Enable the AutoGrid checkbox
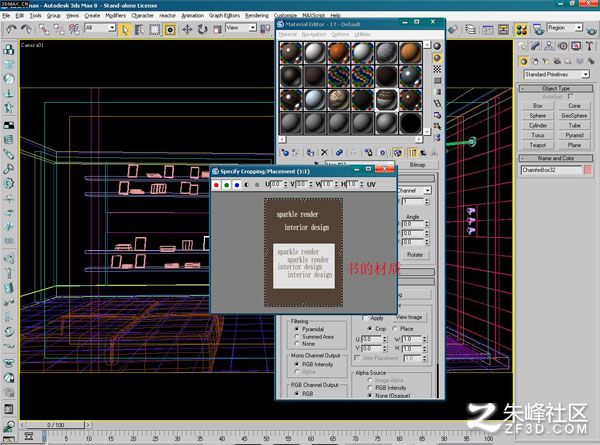 pyautogui.click(x=571, y=97)
